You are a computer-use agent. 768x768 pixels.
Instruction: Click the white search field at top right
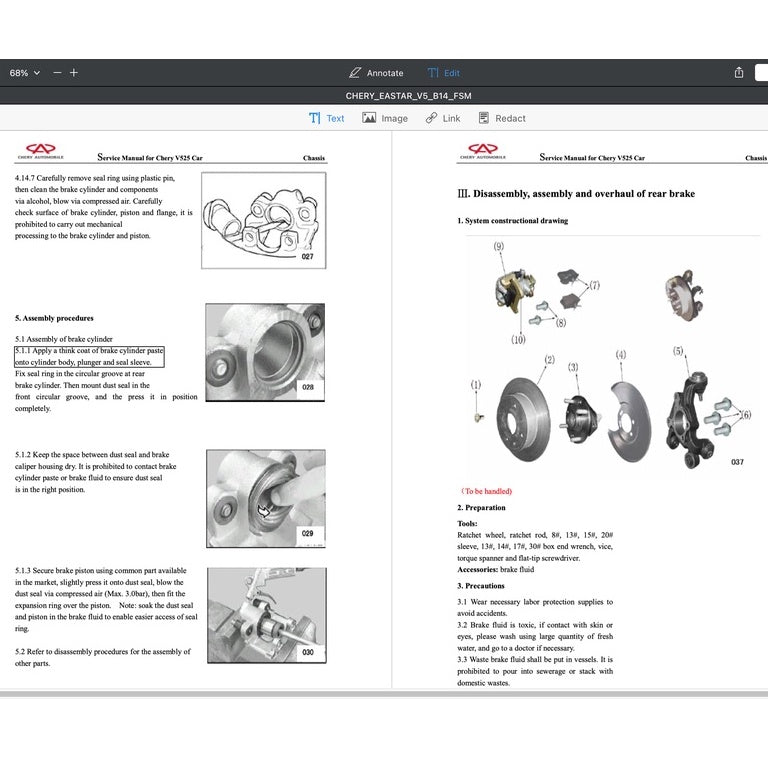[762, 73]
